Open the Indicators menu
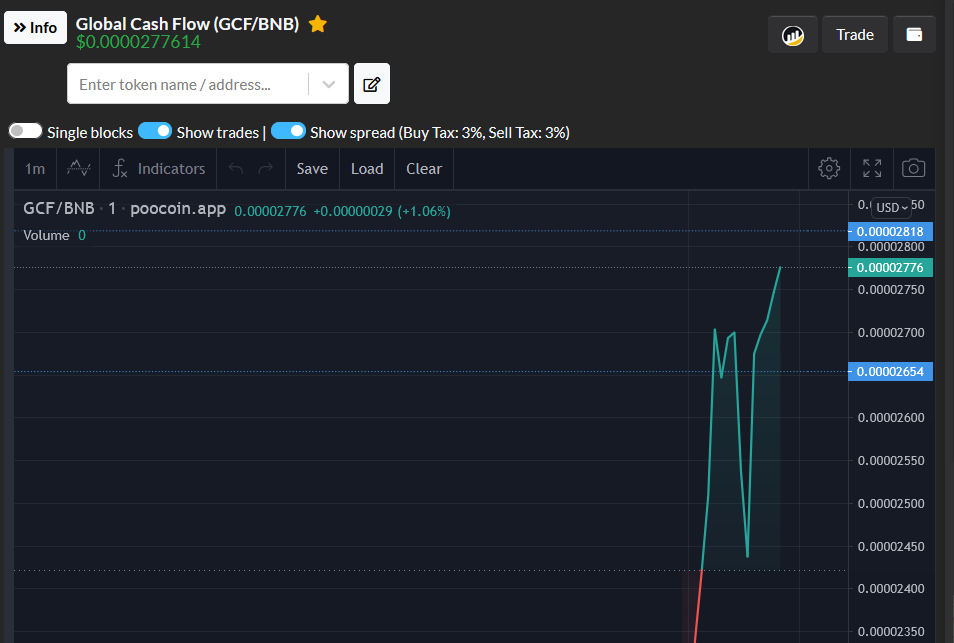 point(159,169)
